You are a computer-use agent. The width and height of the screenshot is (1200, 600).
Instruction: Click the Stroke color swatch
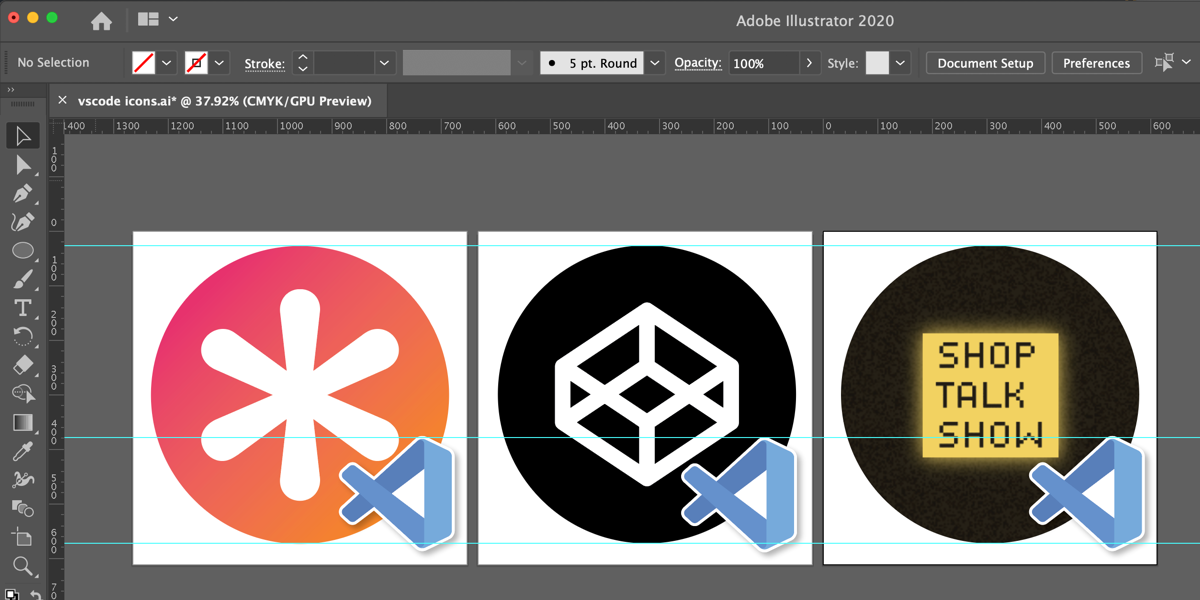click(x=197, y=63)
